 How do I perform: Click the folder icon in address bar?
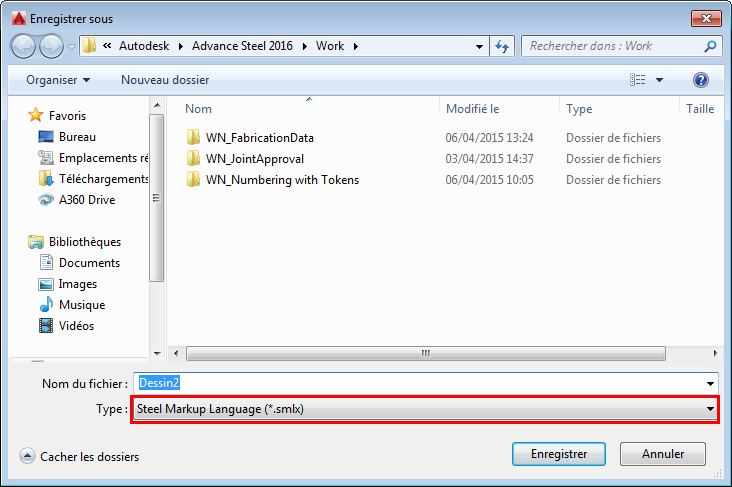pyautogui.click(x=89, y=46)
